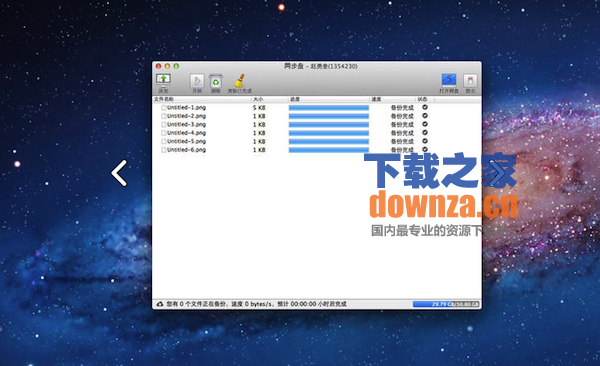Click the backup complete text for Untitled-1.png

coord(402,108)
